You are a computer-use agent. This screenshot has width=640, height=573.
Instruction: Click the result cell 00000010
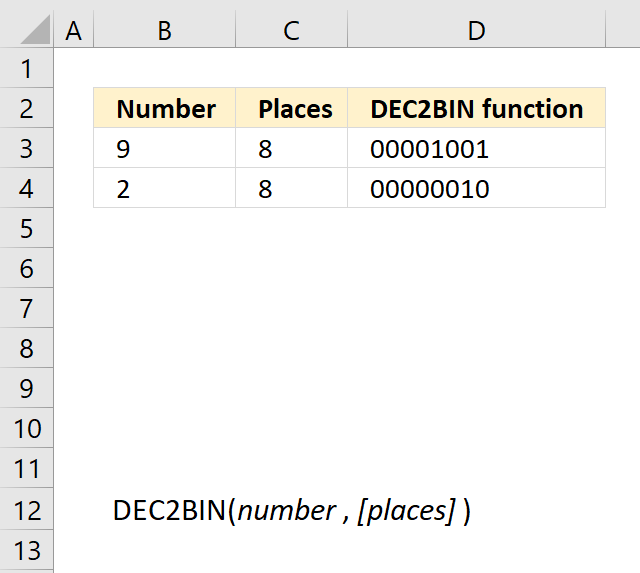tap(476, 188)
